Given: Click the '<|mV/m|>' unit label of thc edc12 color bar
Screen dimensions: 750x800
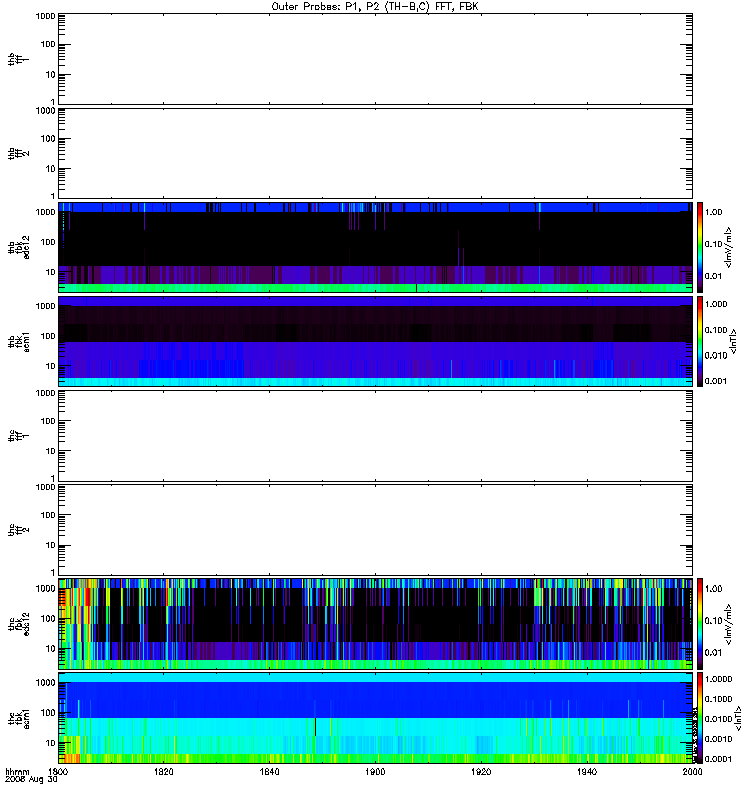Looking at the screenshot, I should click(x=729, y=624).
